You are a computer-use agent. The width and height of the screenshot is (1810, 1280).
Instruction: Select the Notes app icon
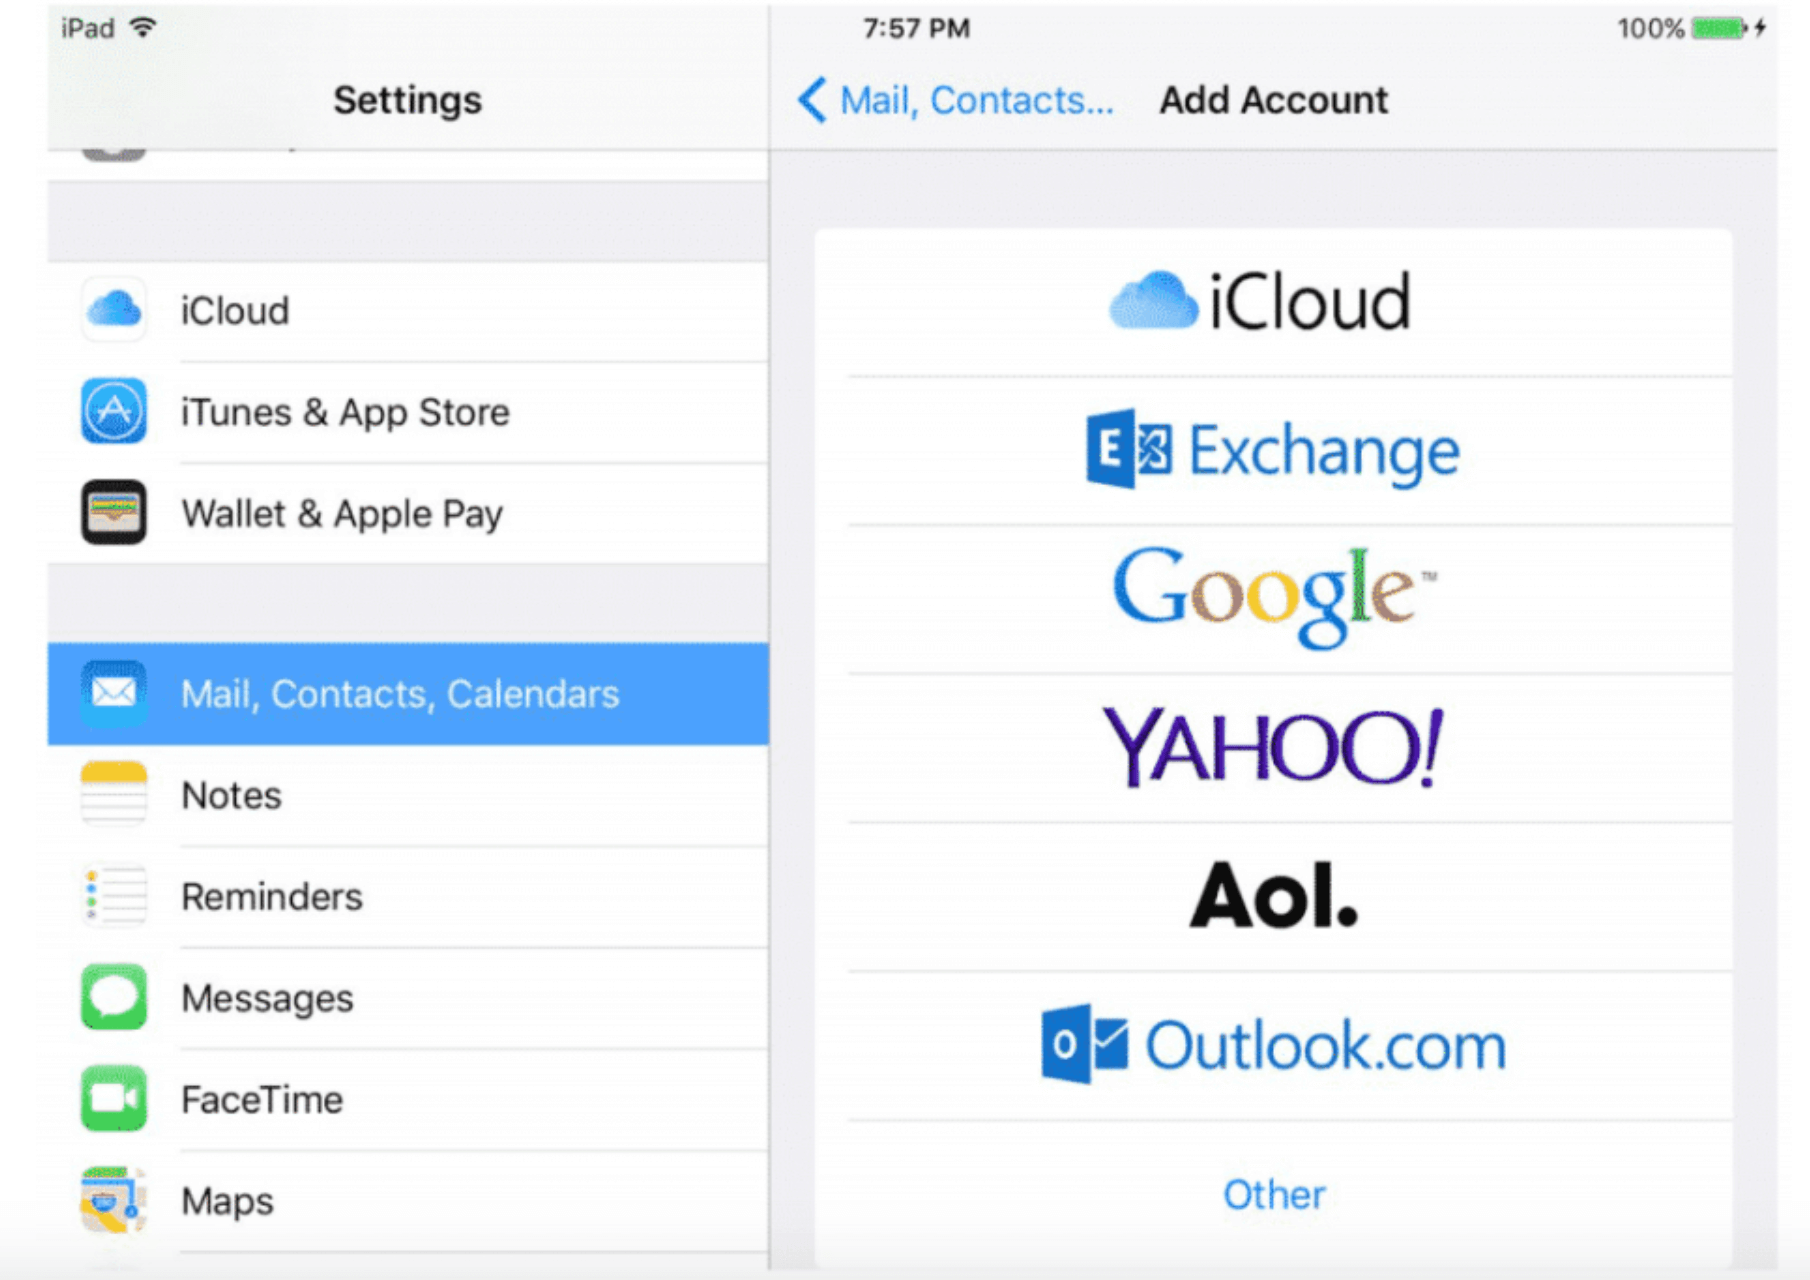click(113, 795)
